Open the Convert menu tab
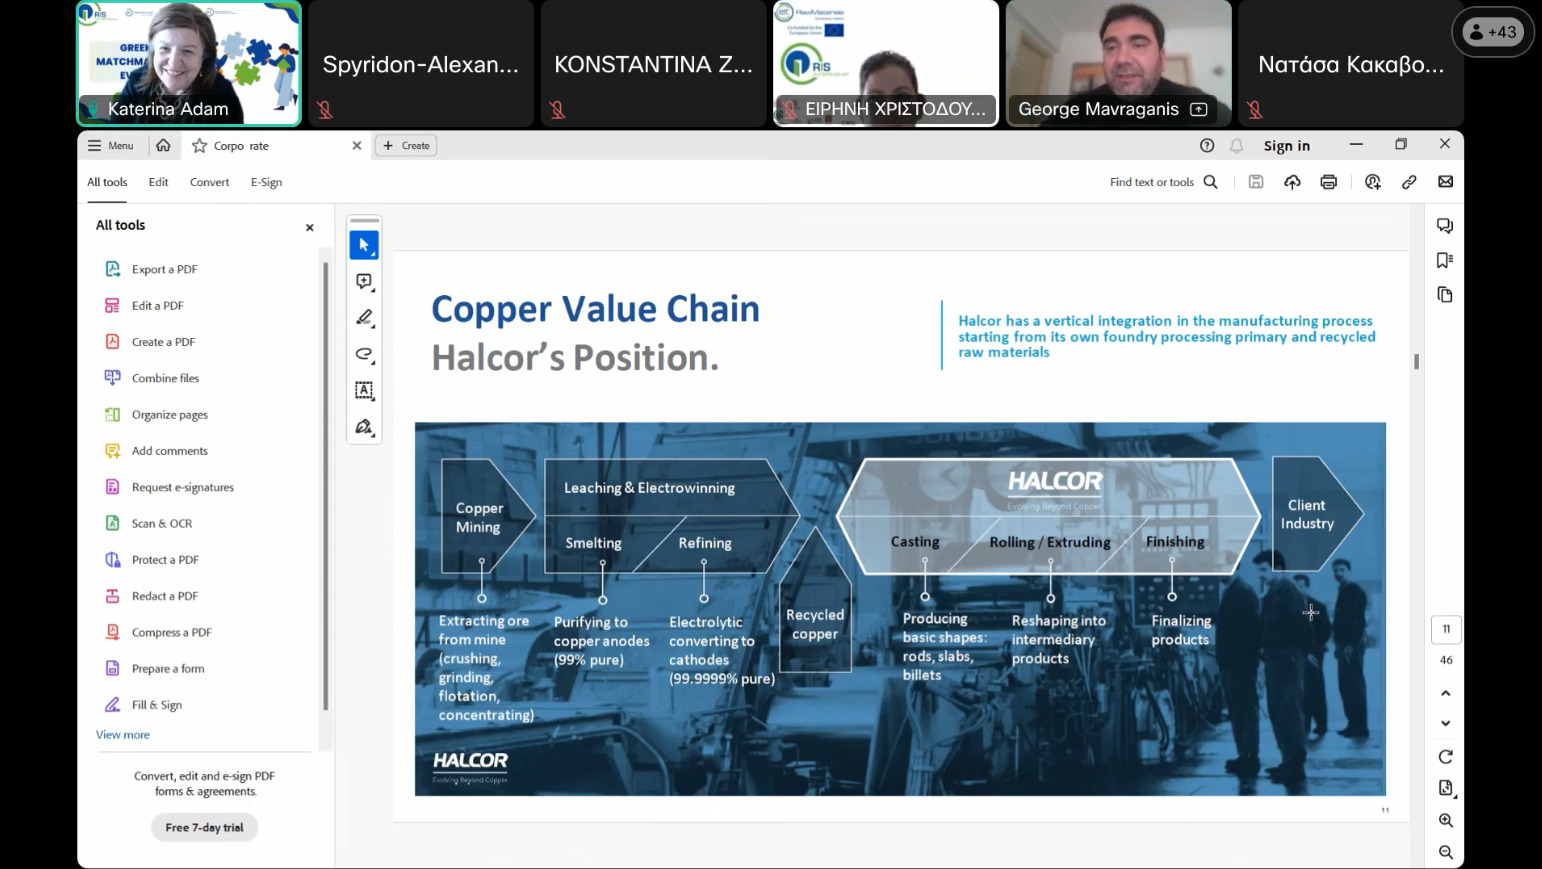 tap(209, 182)
